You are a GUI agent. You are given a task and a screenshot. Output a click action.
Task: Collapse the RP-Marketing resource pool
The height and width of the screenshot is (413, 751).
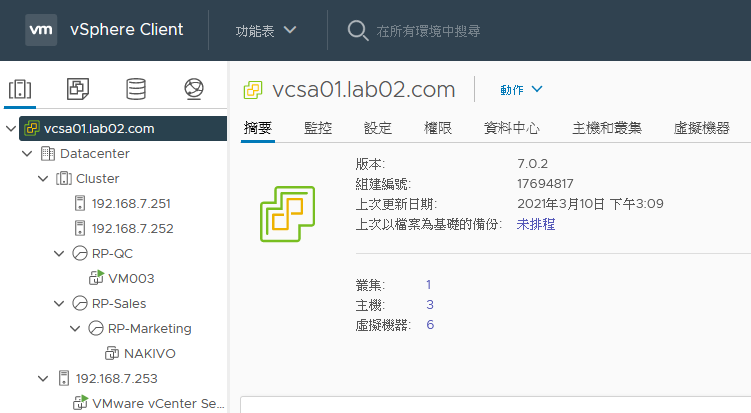point(75,328)
